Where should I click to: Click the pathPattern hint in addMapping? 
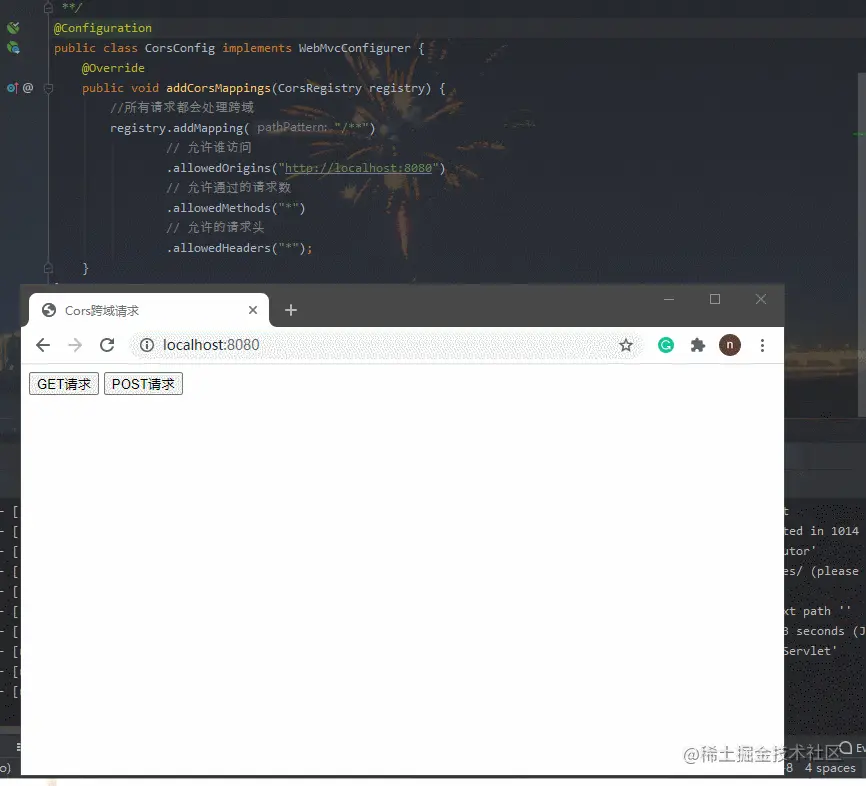(x=292, y=128)
